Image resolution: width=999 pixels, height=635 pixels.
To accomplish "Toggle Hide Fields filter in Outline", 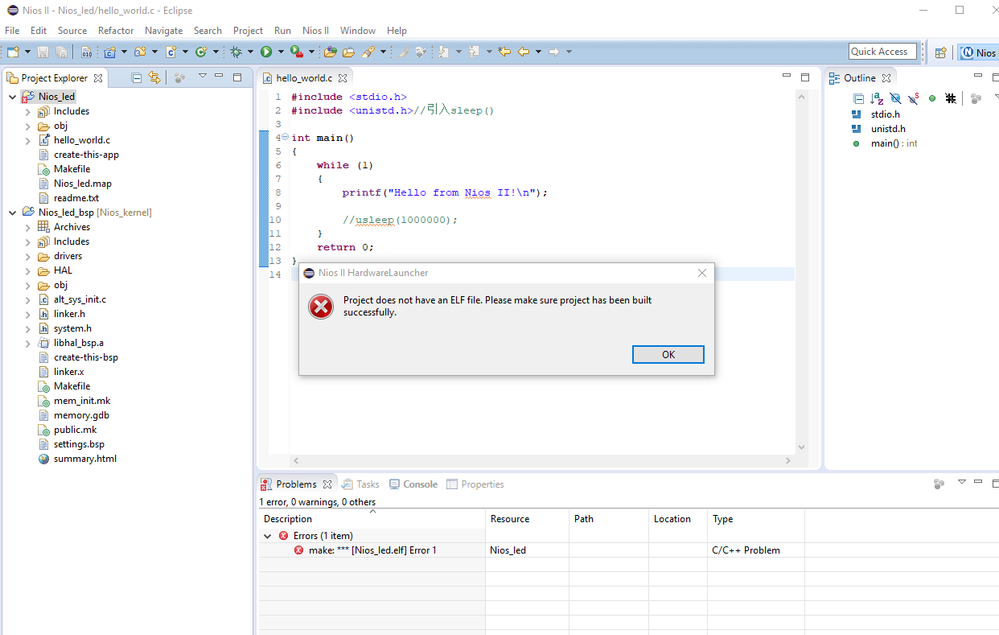I will click(895, 98).
